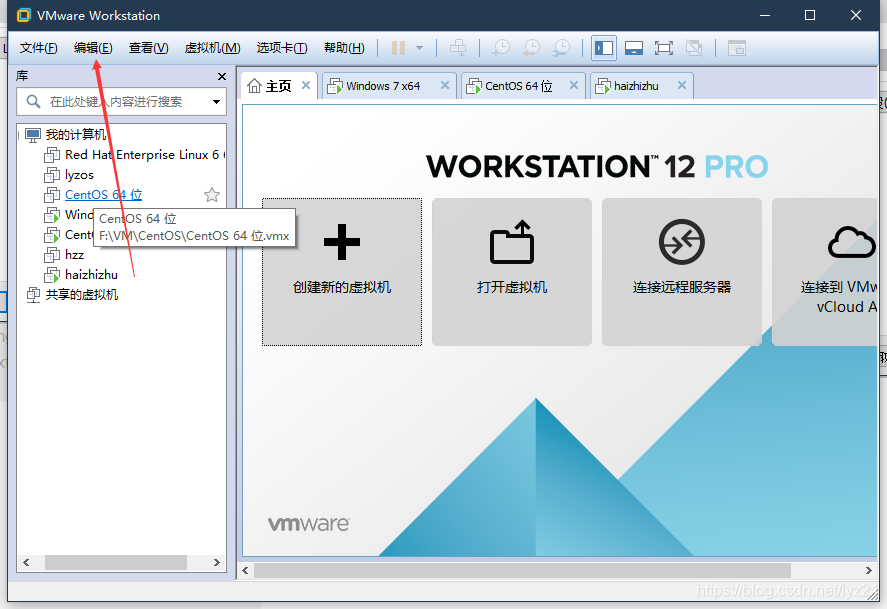Click the take snapshot toolbar icon
Image resolution: width=887 pixels, height=609 pixels.
(501, 48)
